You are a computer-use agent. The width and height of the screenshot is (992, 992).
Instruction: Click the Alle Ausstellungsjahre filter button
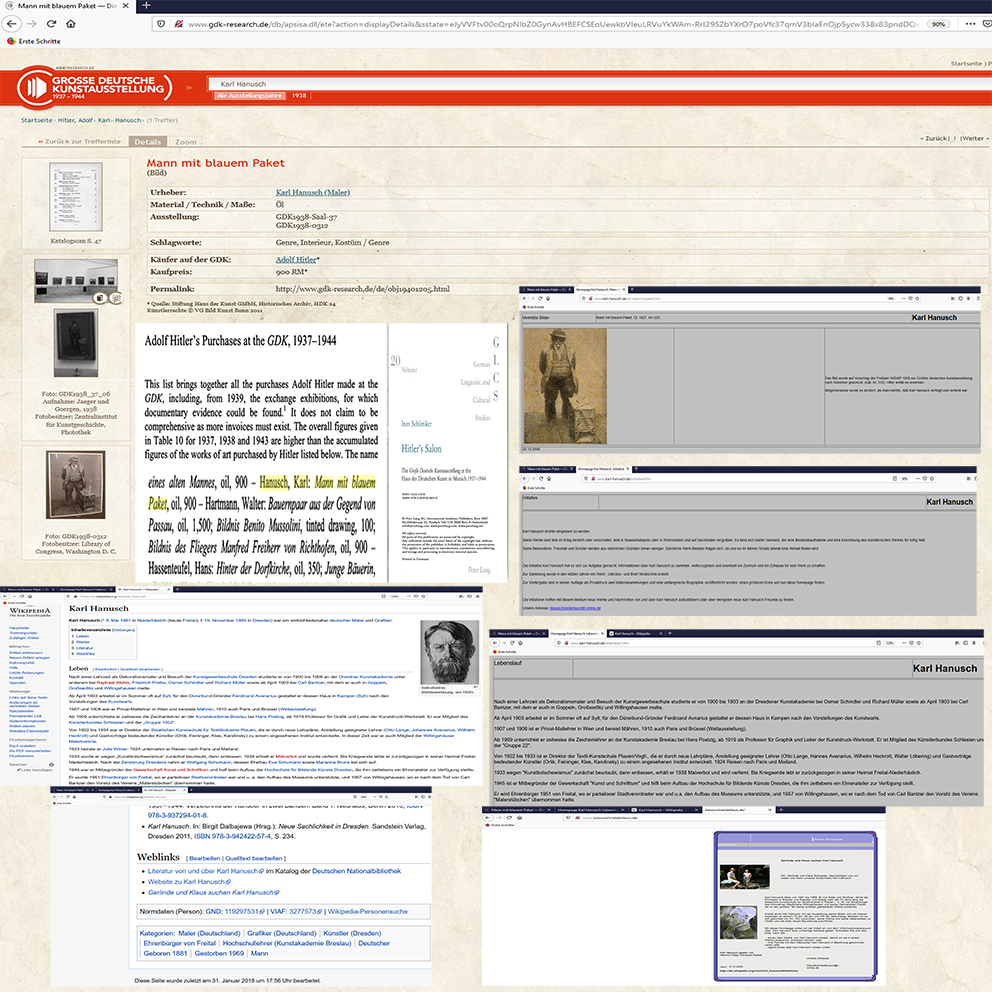tap(251, 95)
